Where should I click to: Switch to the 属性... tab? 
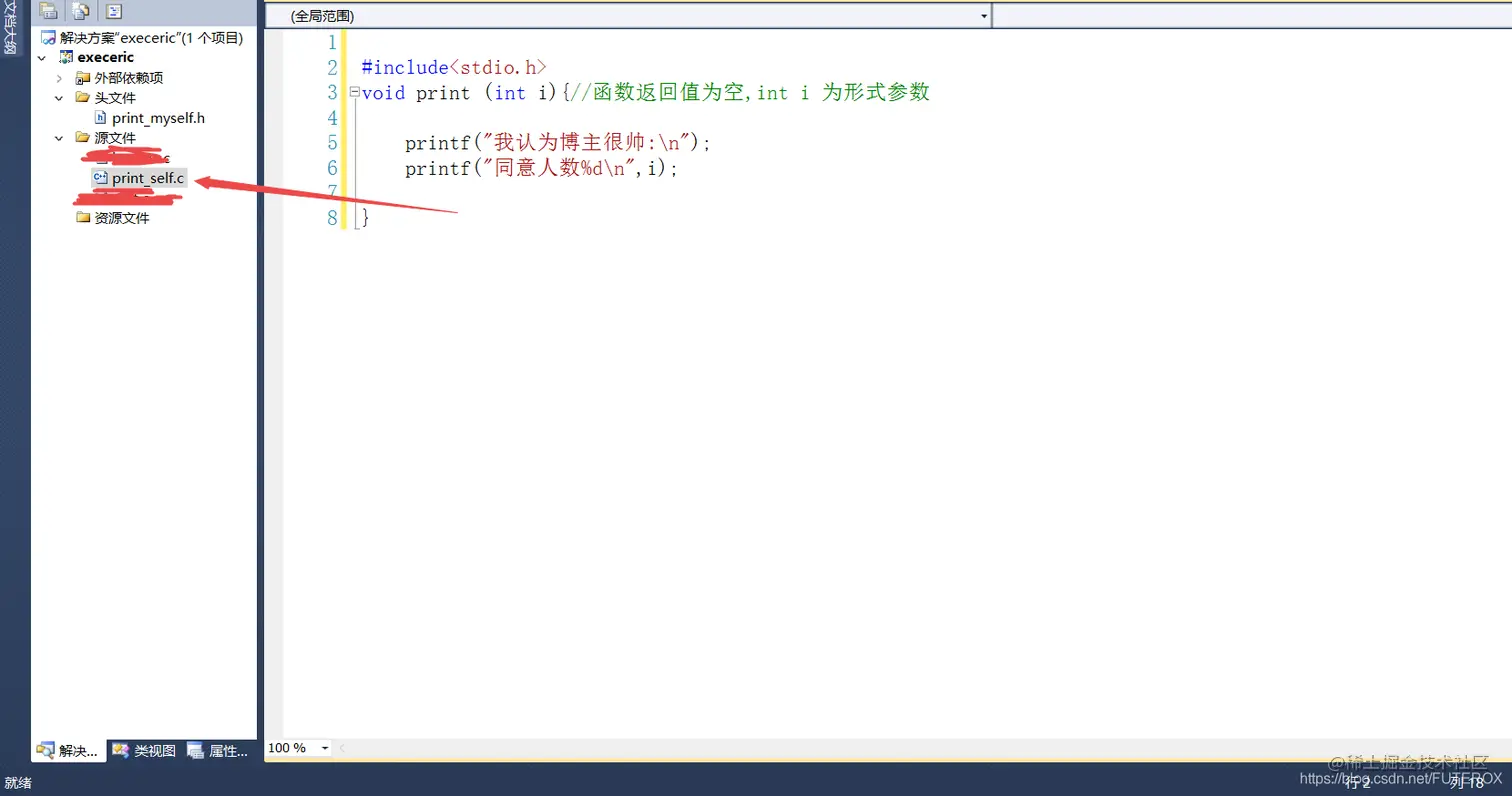pos(219,751)
